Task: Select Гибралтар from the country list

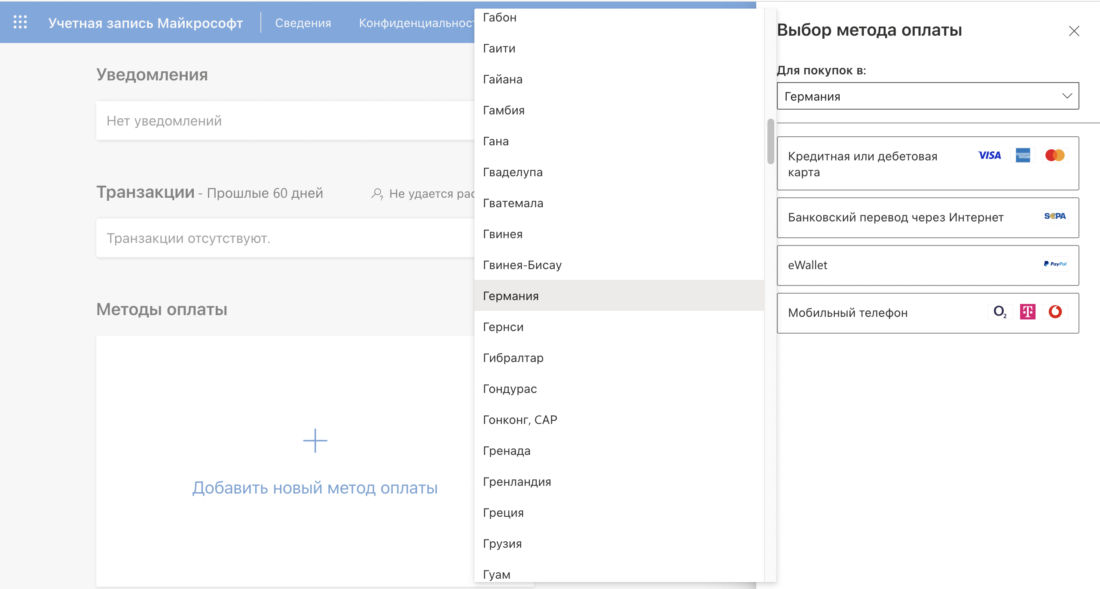Action: pyautogui.click(x=515, y=358)
